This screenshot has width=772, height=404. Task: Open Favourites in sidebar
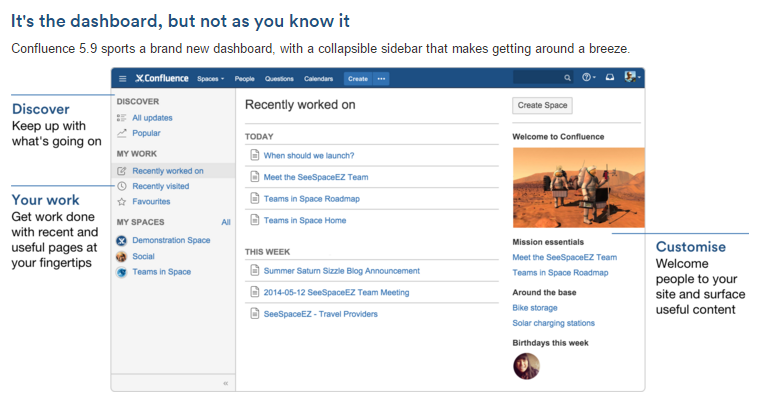[x=151, y=201]
